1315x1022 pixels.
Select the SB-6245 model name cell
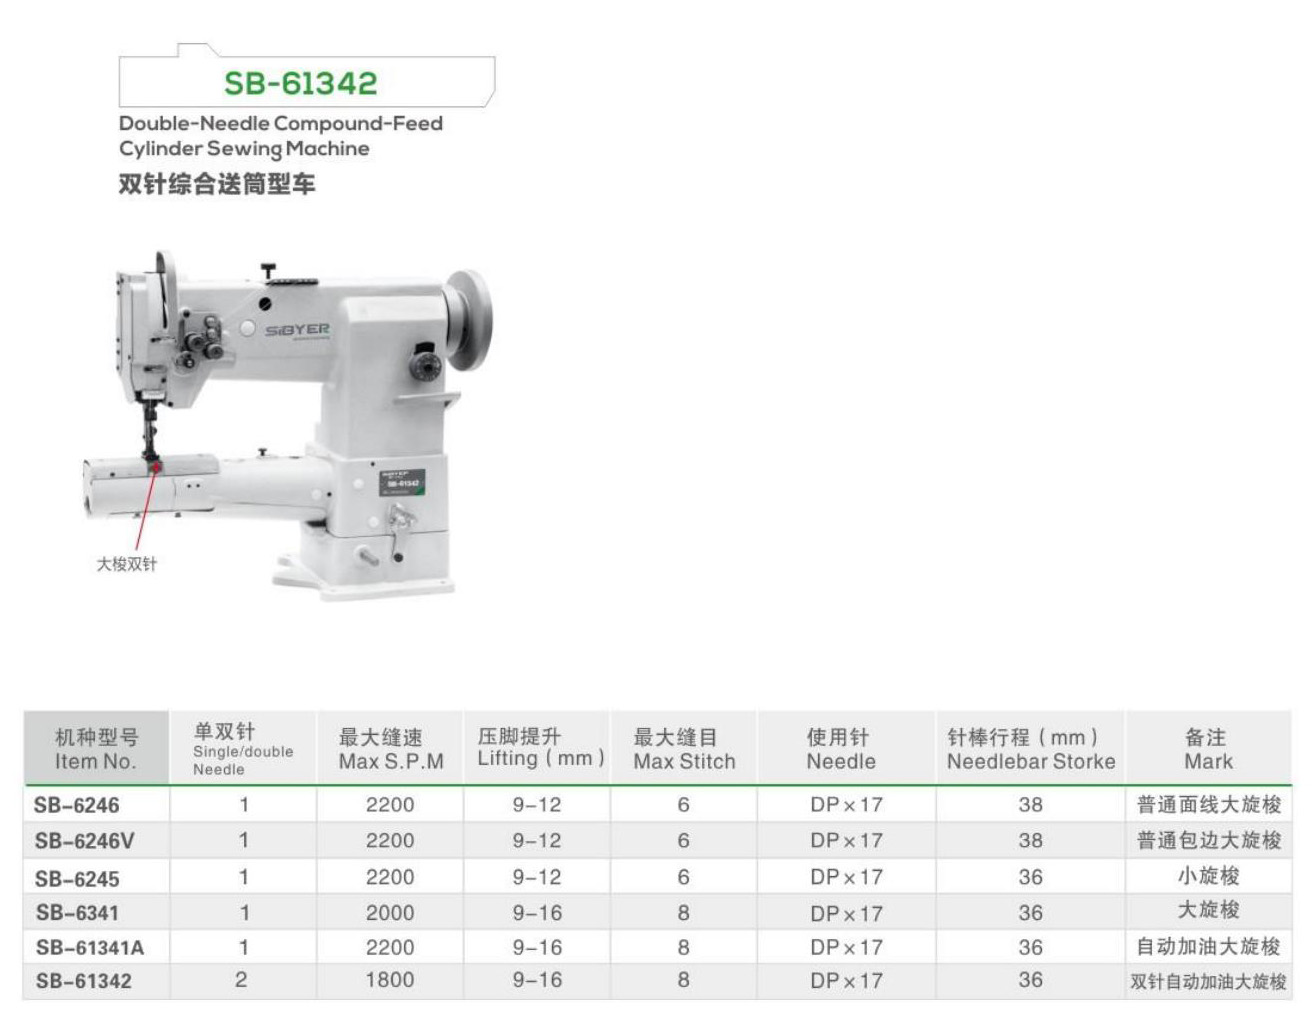click(77, 878)
